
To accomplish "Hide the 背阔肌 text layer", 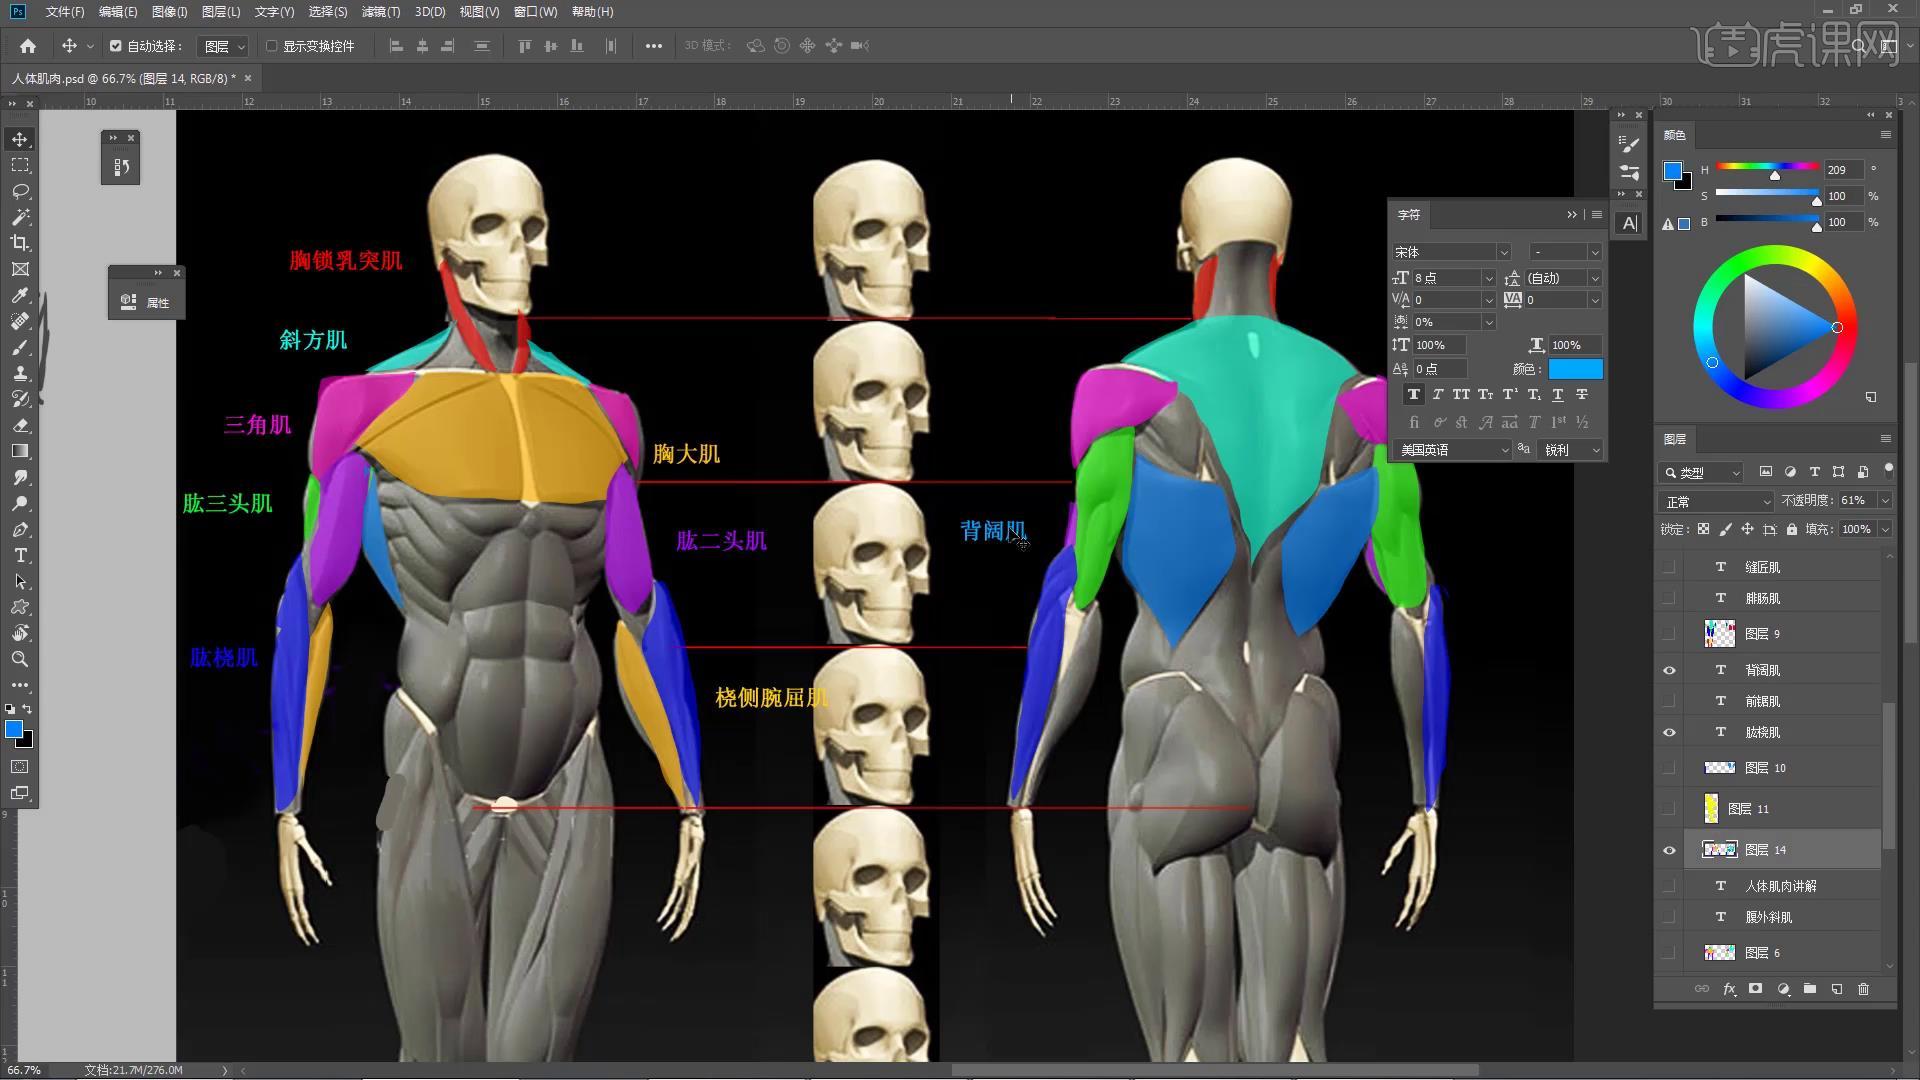I will click(1669, 670).
